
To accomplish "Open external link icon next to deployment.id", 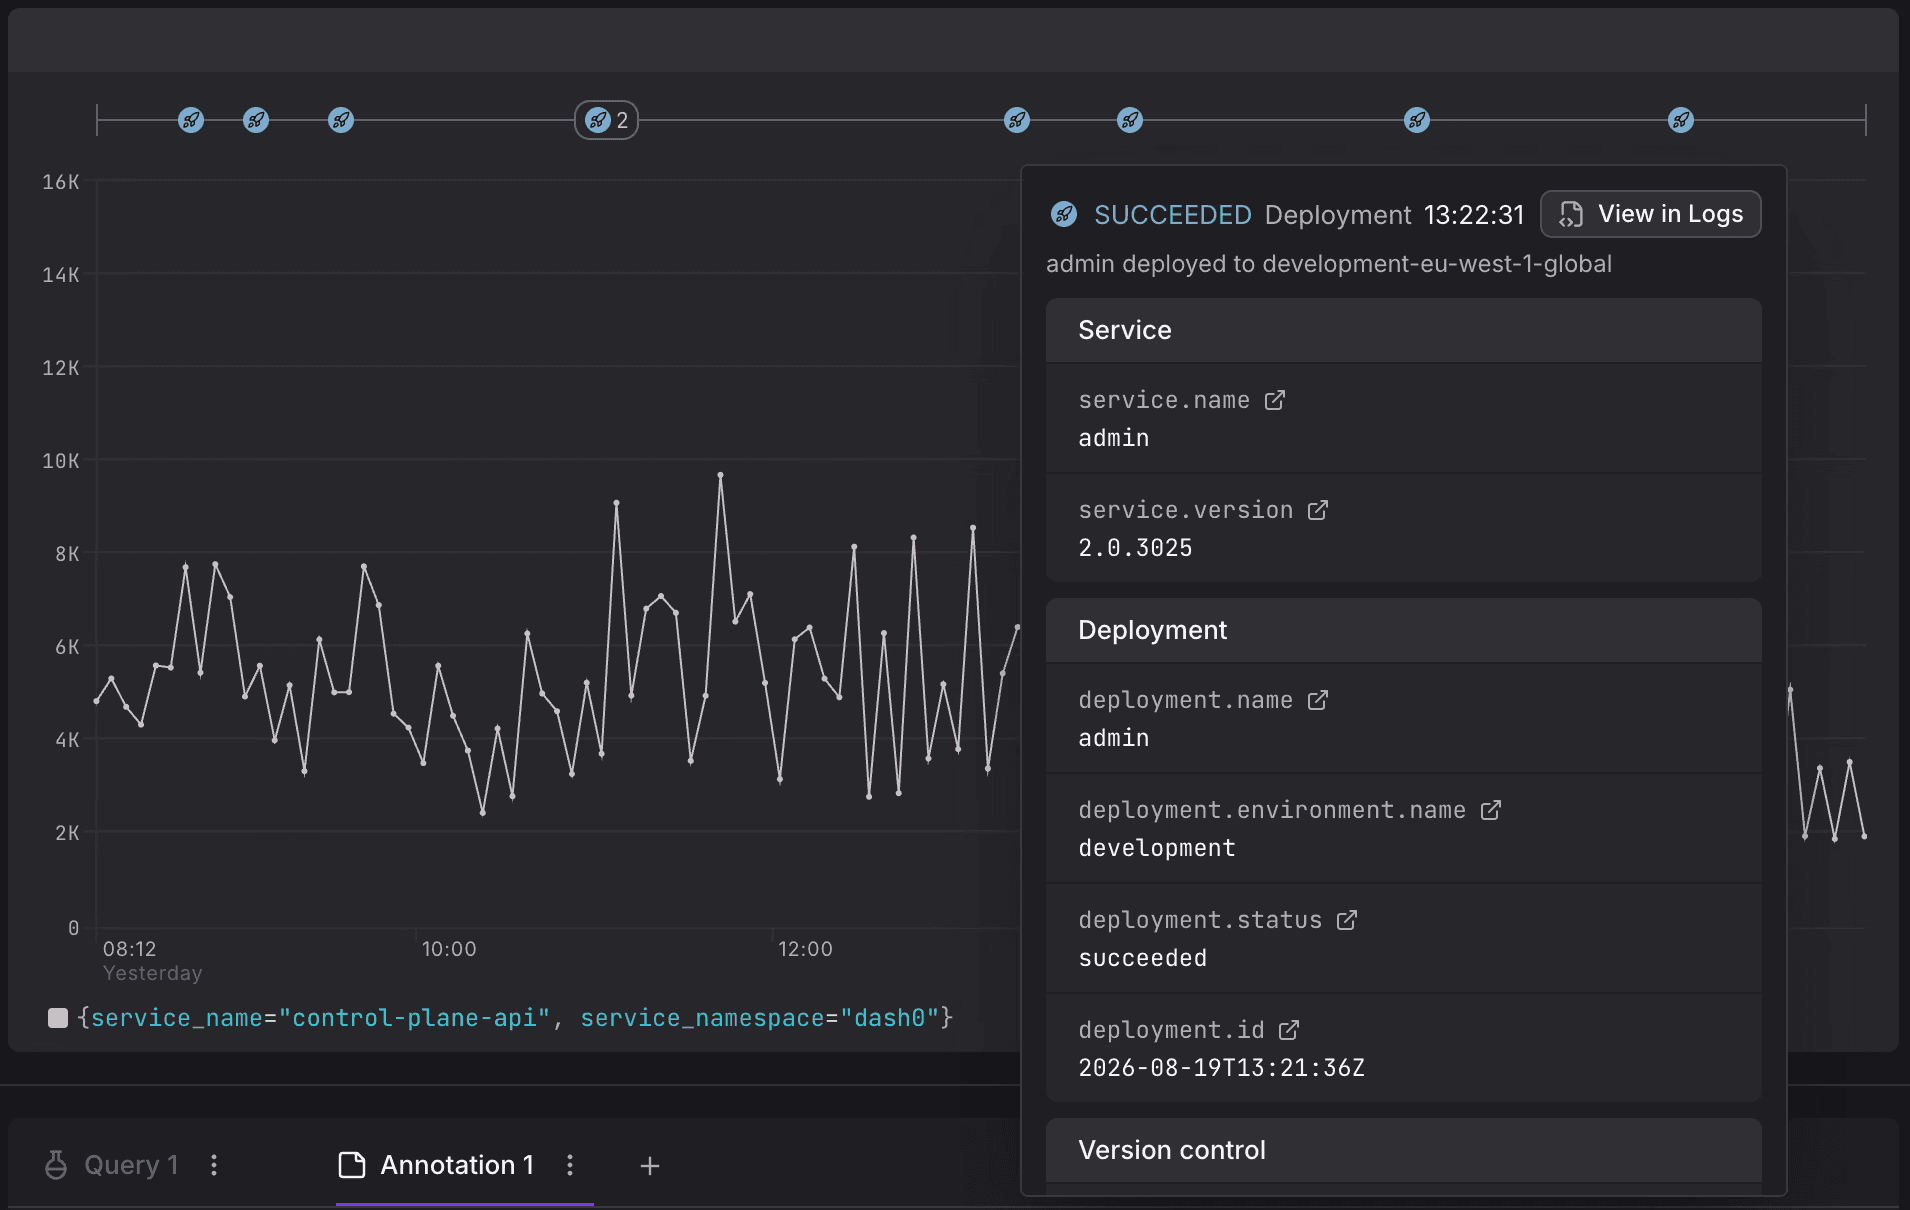I will (1289, 1030).
